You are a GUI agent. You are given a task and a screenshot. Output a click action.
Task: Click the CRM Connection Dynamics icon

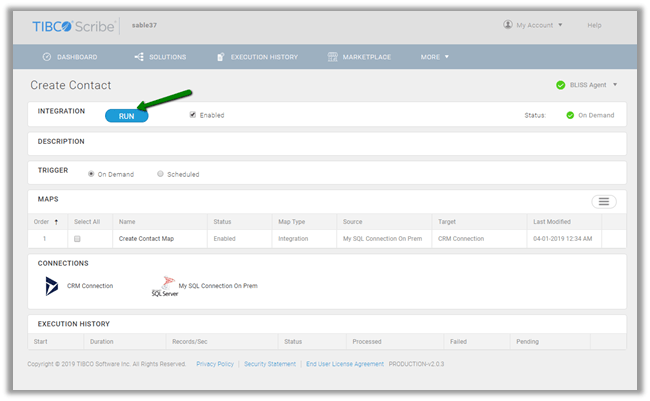pos(52,286)
